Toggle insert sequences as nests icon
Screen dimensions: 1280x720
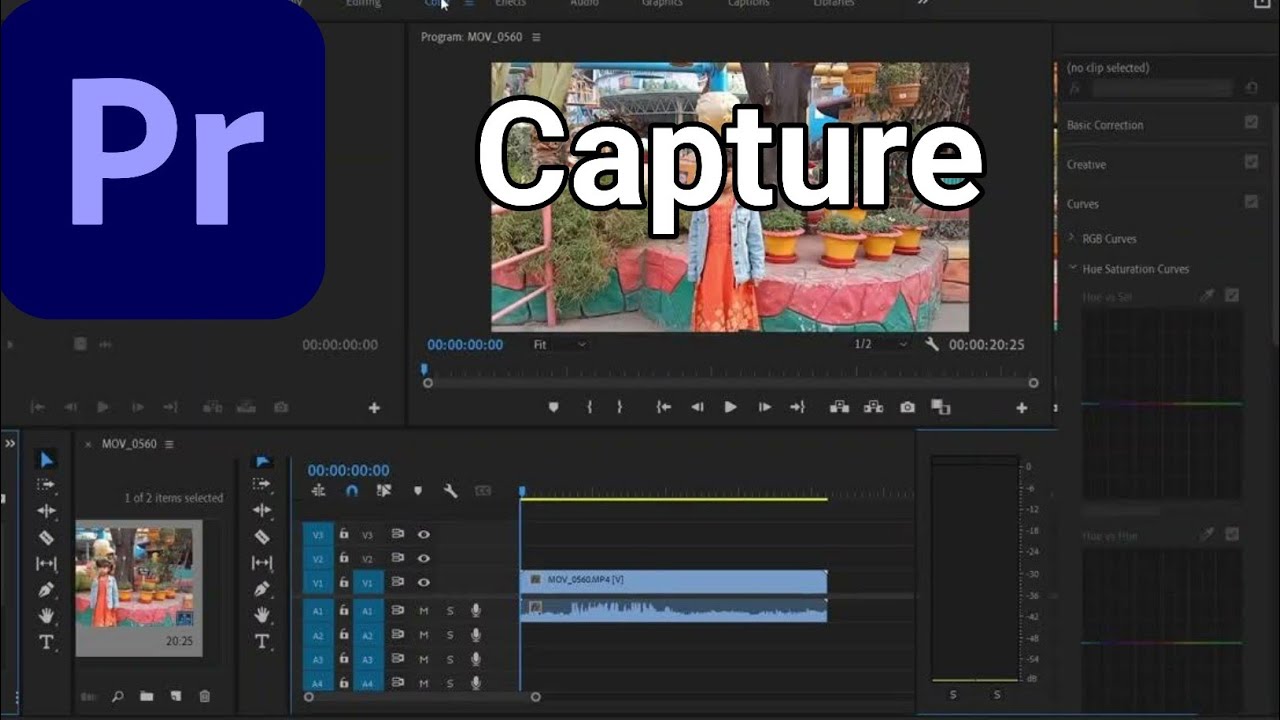tap(319, 491)
